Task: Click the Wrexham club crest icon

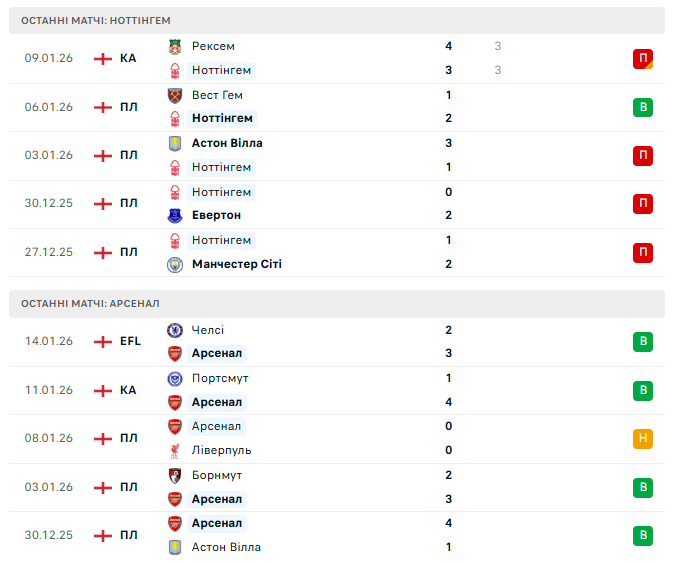Action: click(x=175, y=46)
